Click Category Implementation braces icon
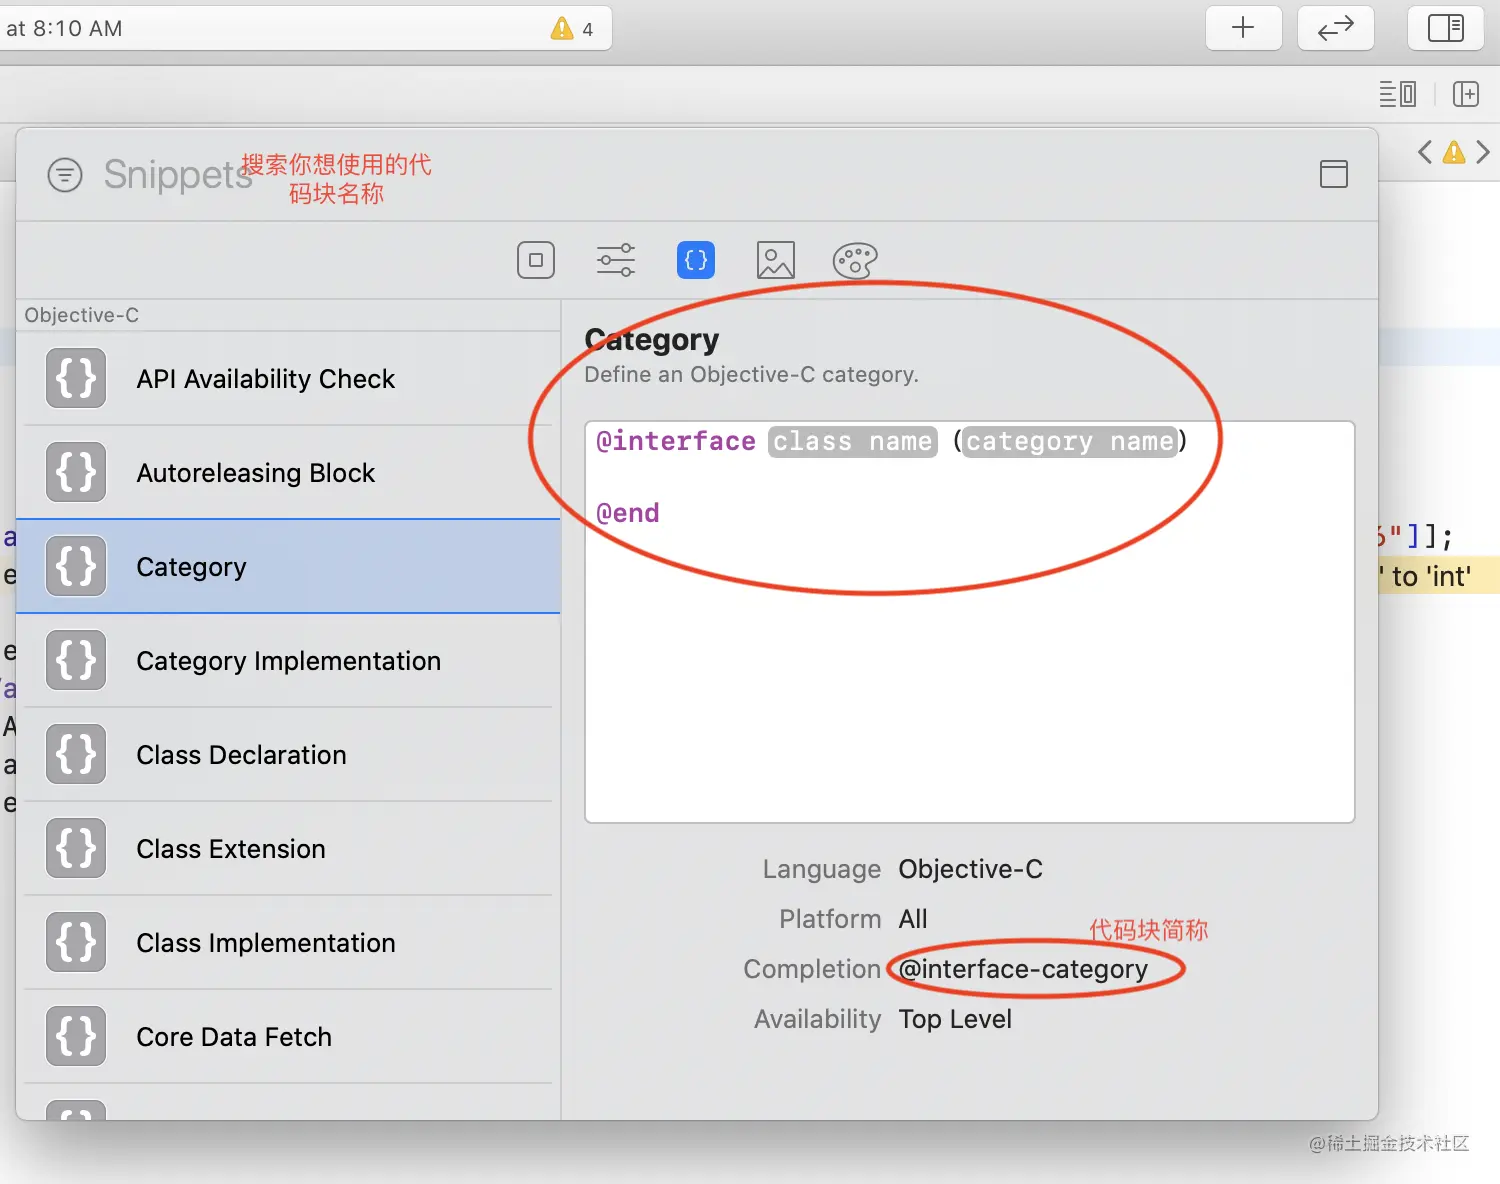 click(x=76, y=660)
